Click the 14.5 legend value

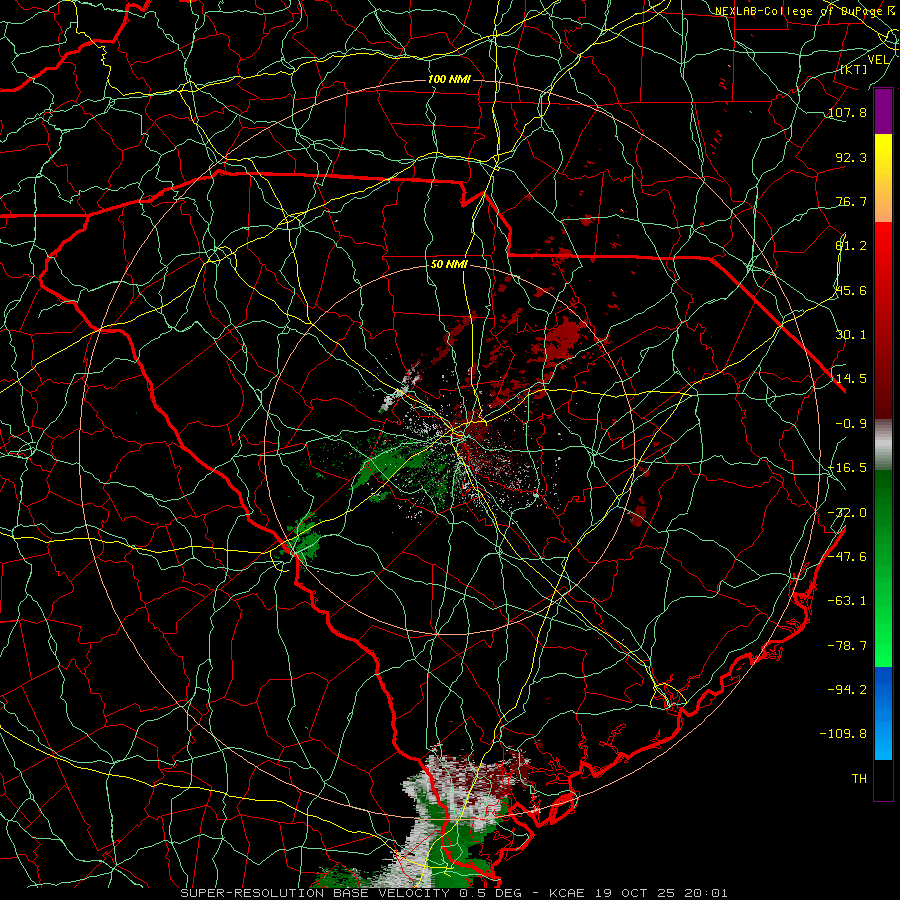pos(851,379)
